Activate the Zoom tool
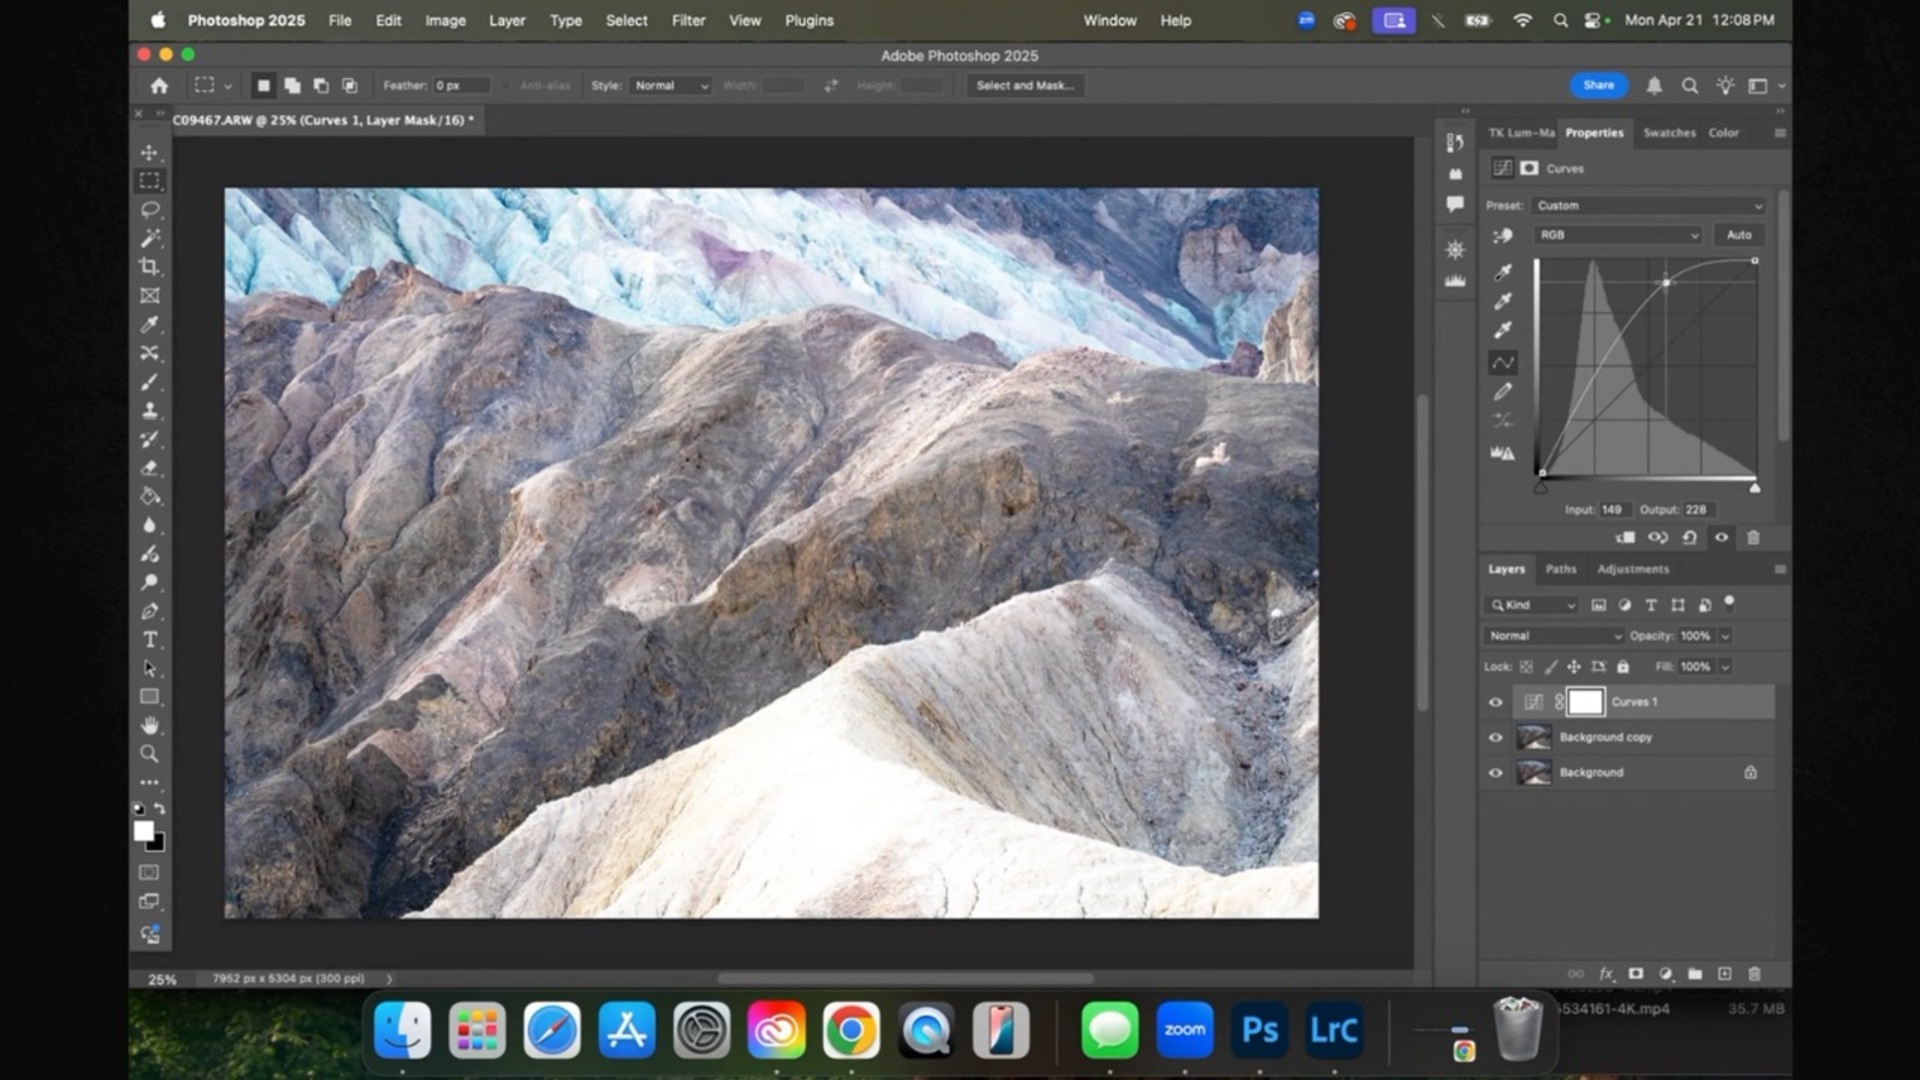 [x=150, y=754]
